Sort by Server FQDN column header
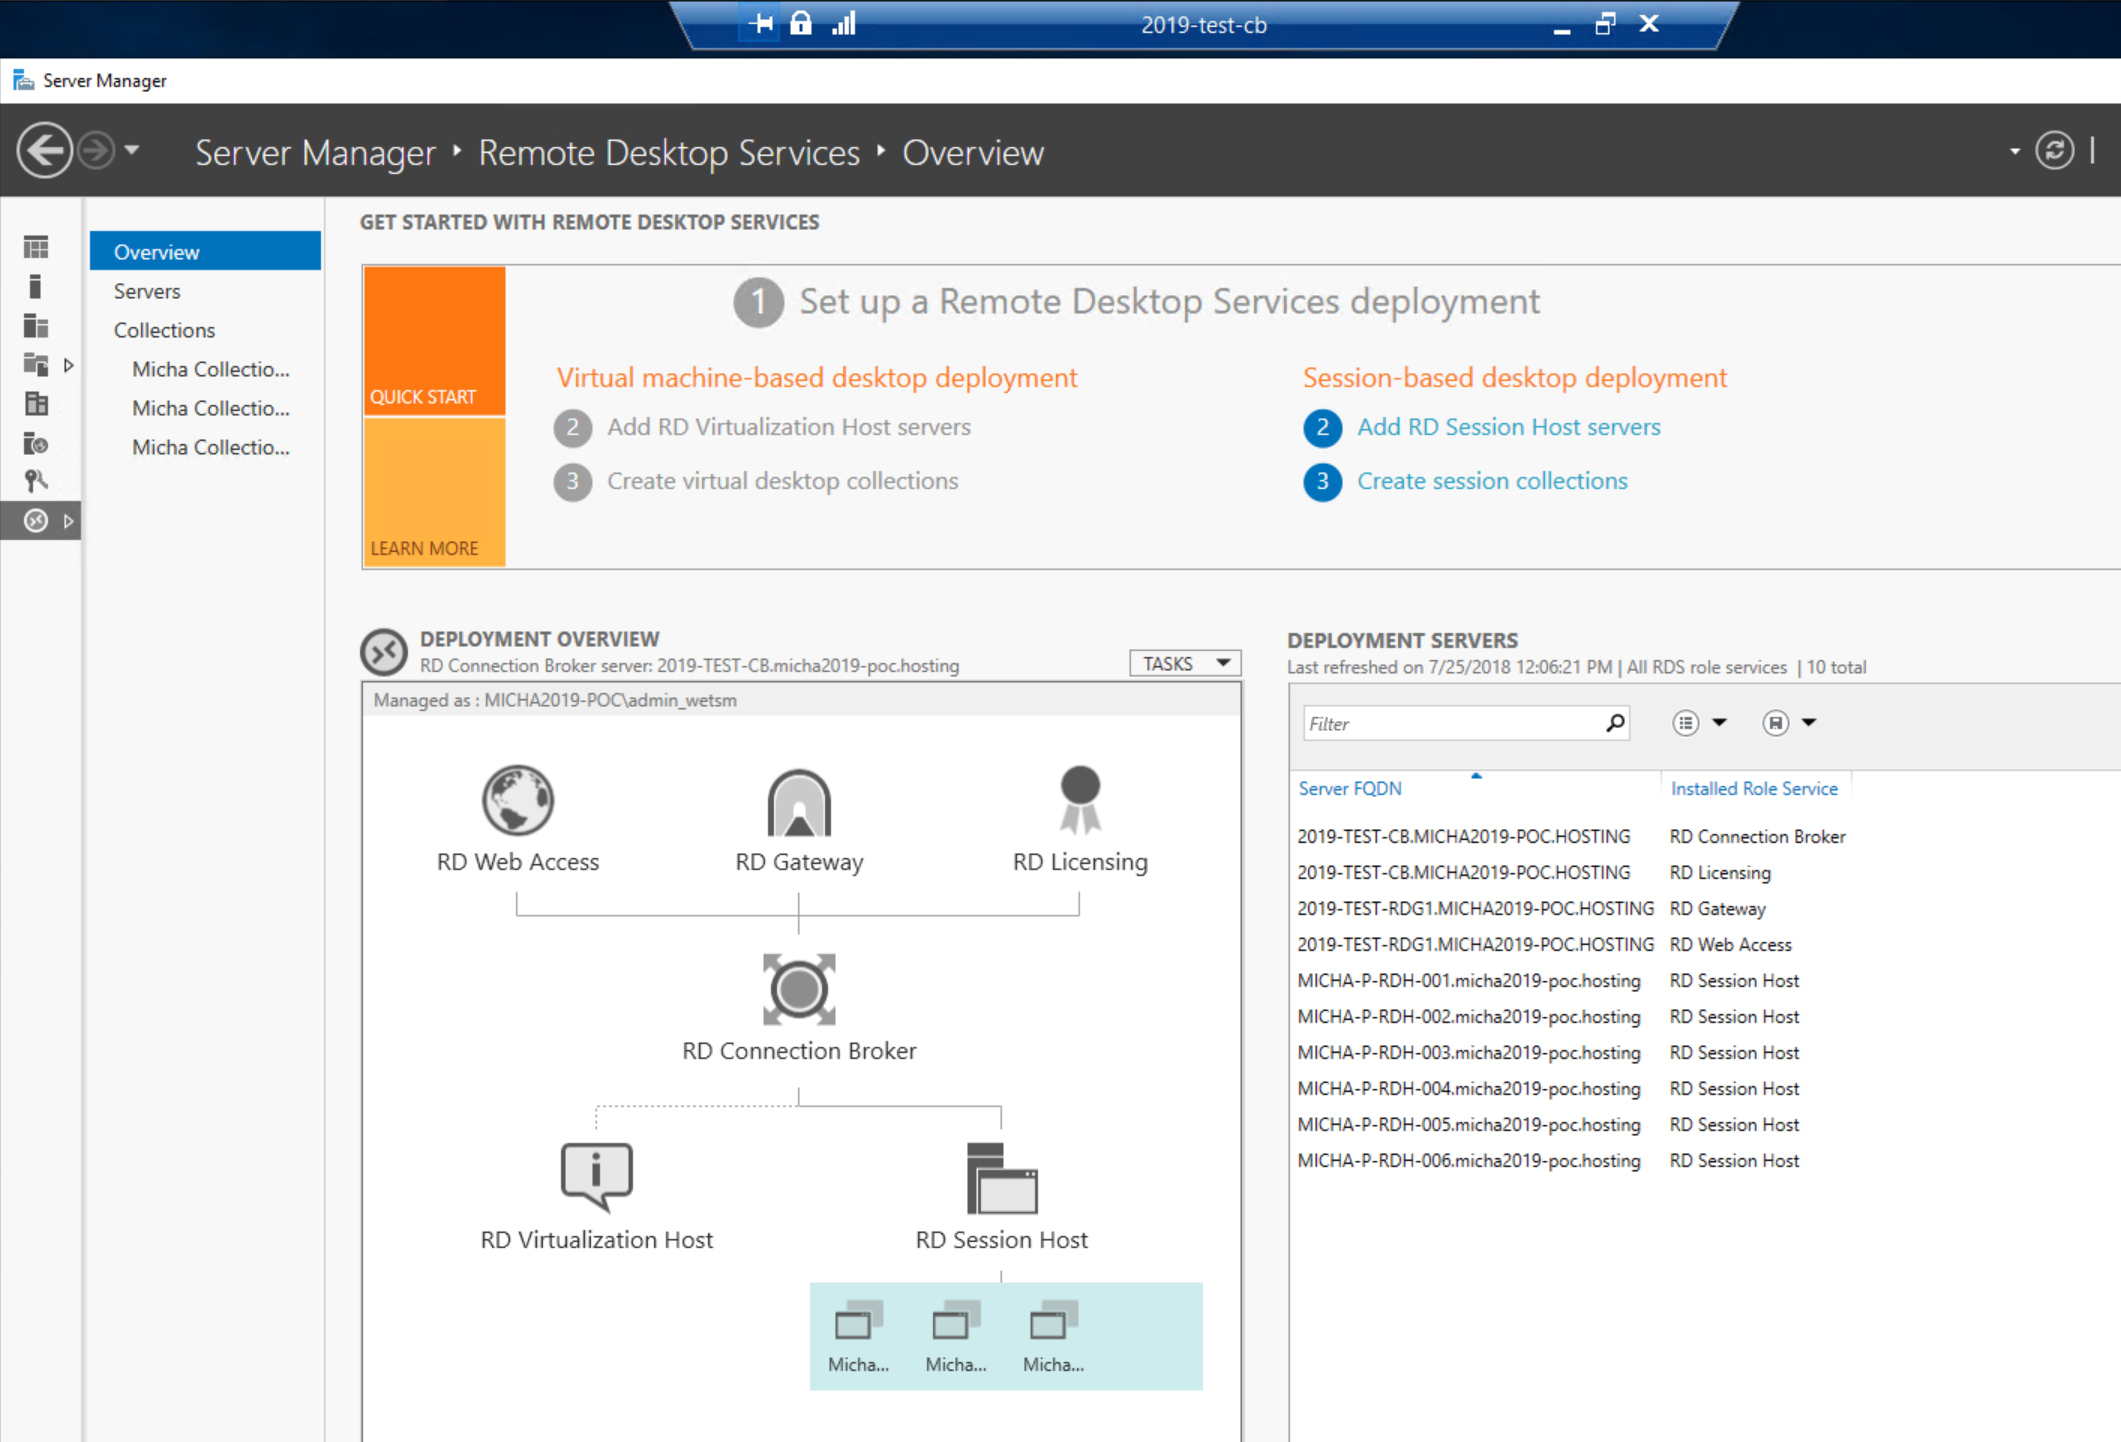The image size is (2121, 1442). 1350,789
